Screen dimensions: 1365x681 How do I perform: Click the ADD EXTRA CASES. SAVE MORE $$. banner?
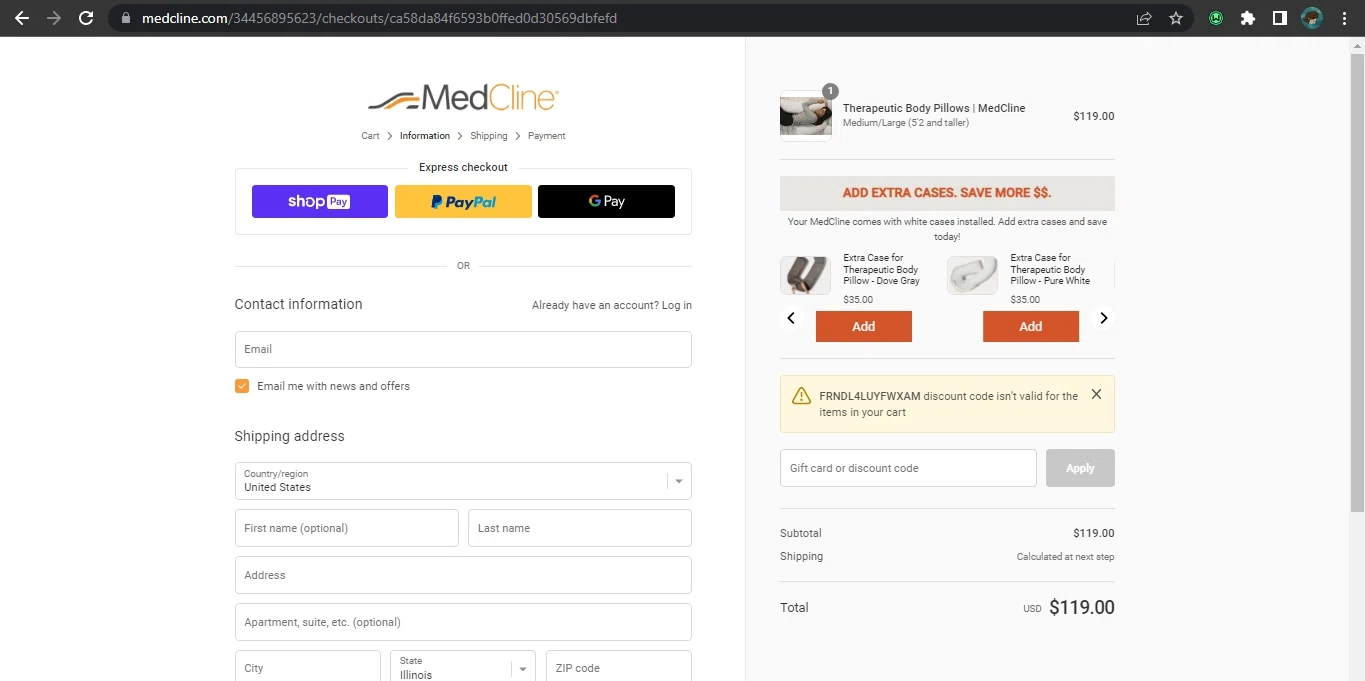pyautogui.click(x=947, y=193)
